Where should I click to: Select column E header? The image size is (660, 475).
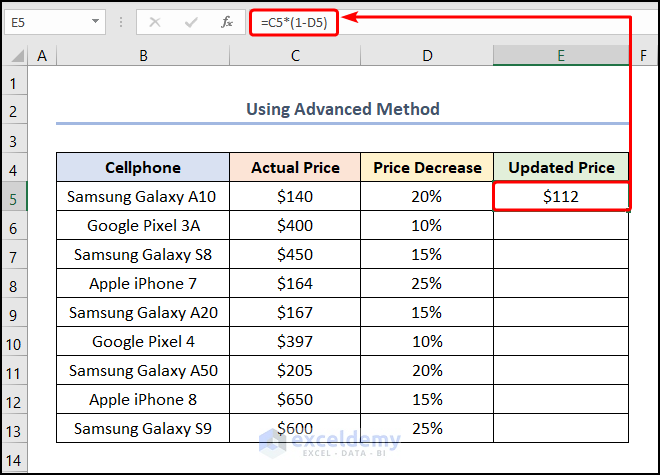[560, 57]
